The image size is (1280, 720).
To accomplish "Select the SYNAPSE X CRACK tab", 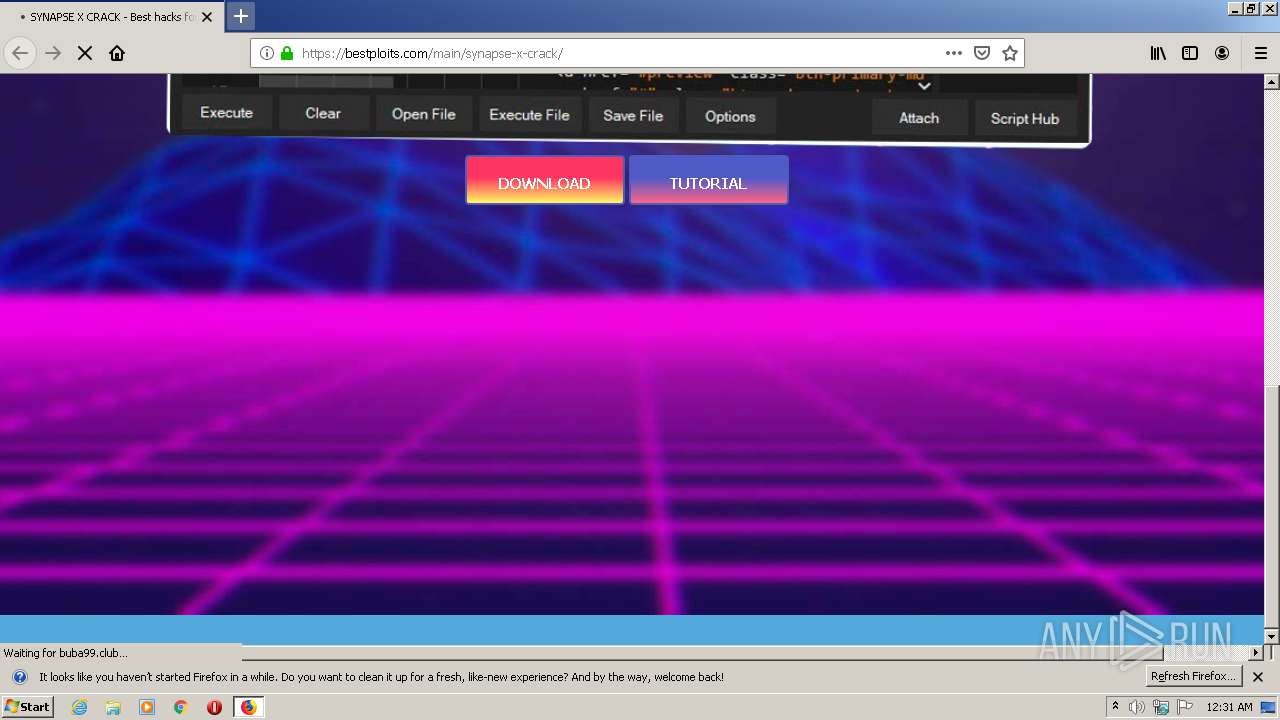I will pos(111,17).
